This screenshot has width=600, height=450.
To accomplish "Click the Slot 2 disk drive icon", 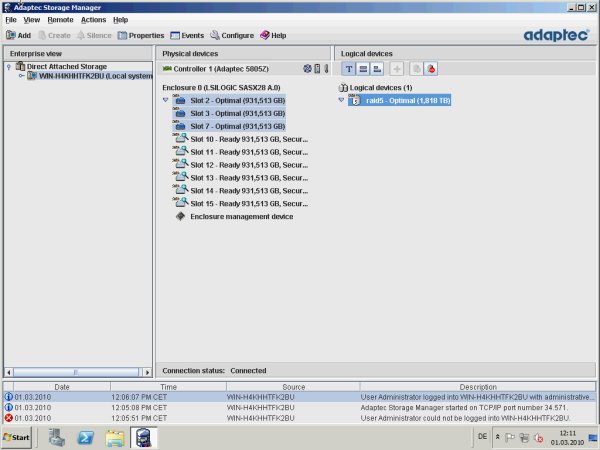I will pyautogui.click(x=179, y=100).
